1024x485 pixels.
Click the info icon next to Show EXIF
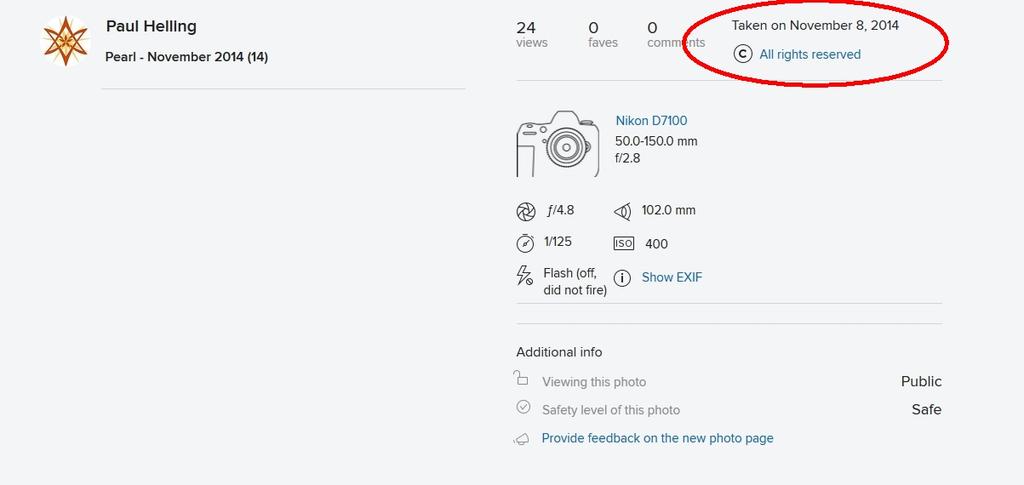click(x=622, y=278)
